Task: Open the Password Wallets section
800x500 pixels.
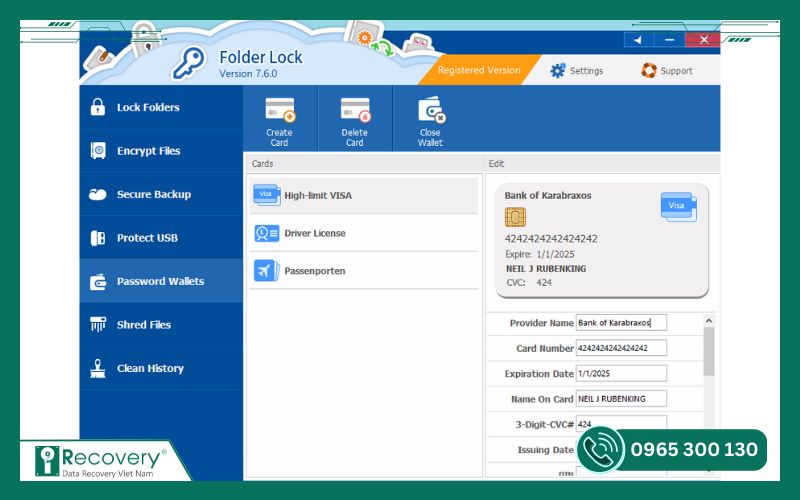Action: 161,281
